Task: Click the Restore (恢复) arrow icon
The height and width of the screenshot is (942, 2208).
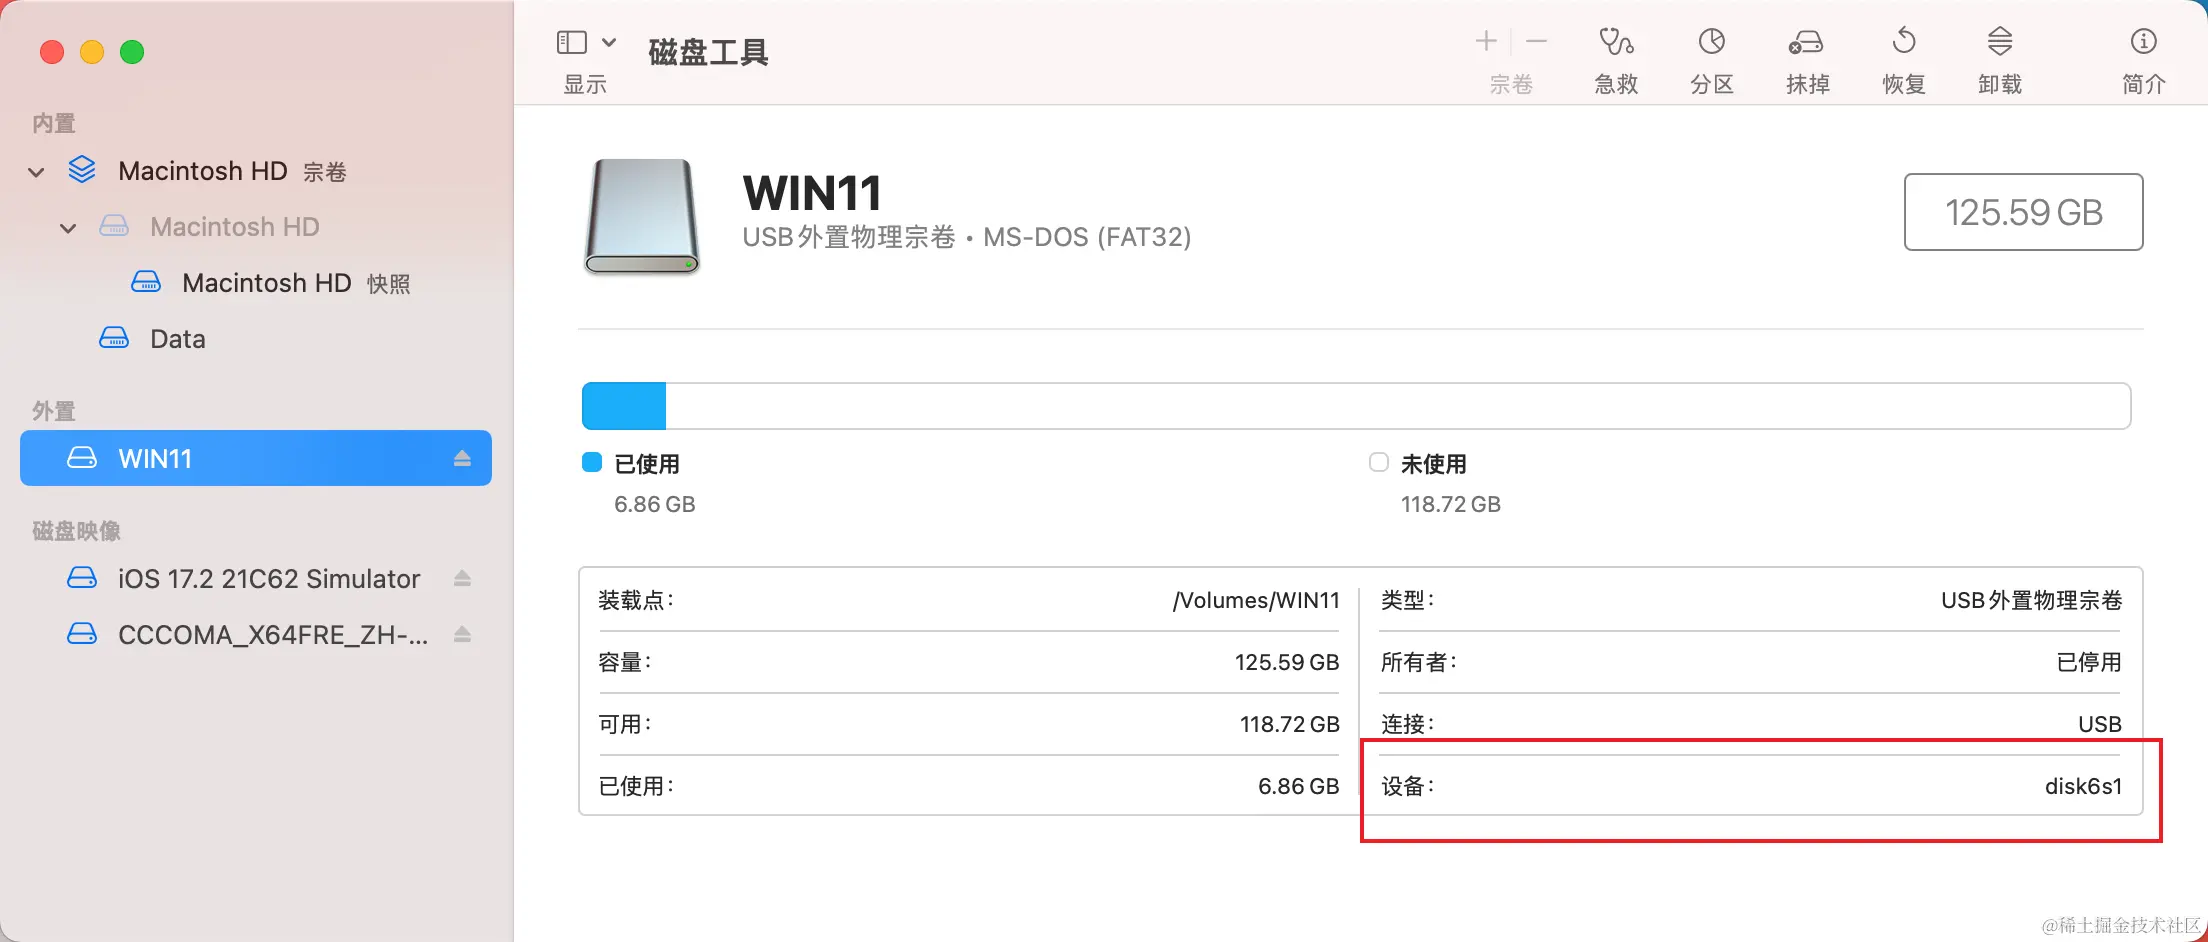Action: tap(1904, 42)
